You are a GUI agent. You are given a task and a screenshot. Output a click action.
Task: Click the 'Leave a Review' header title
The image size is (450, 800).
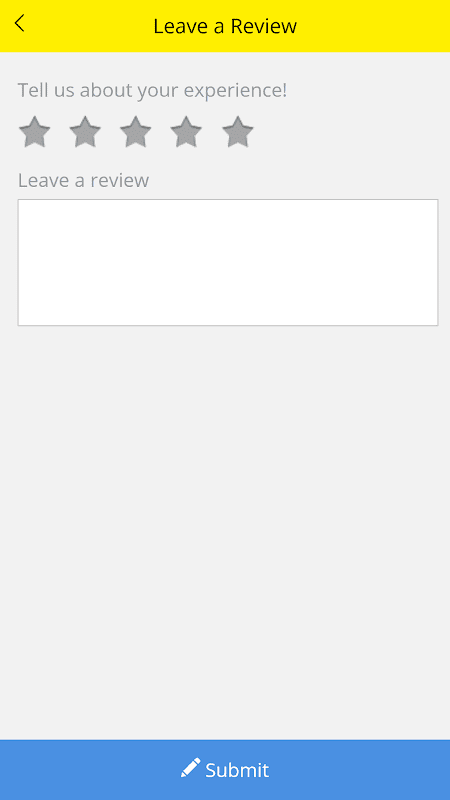[x=225, y=26]
